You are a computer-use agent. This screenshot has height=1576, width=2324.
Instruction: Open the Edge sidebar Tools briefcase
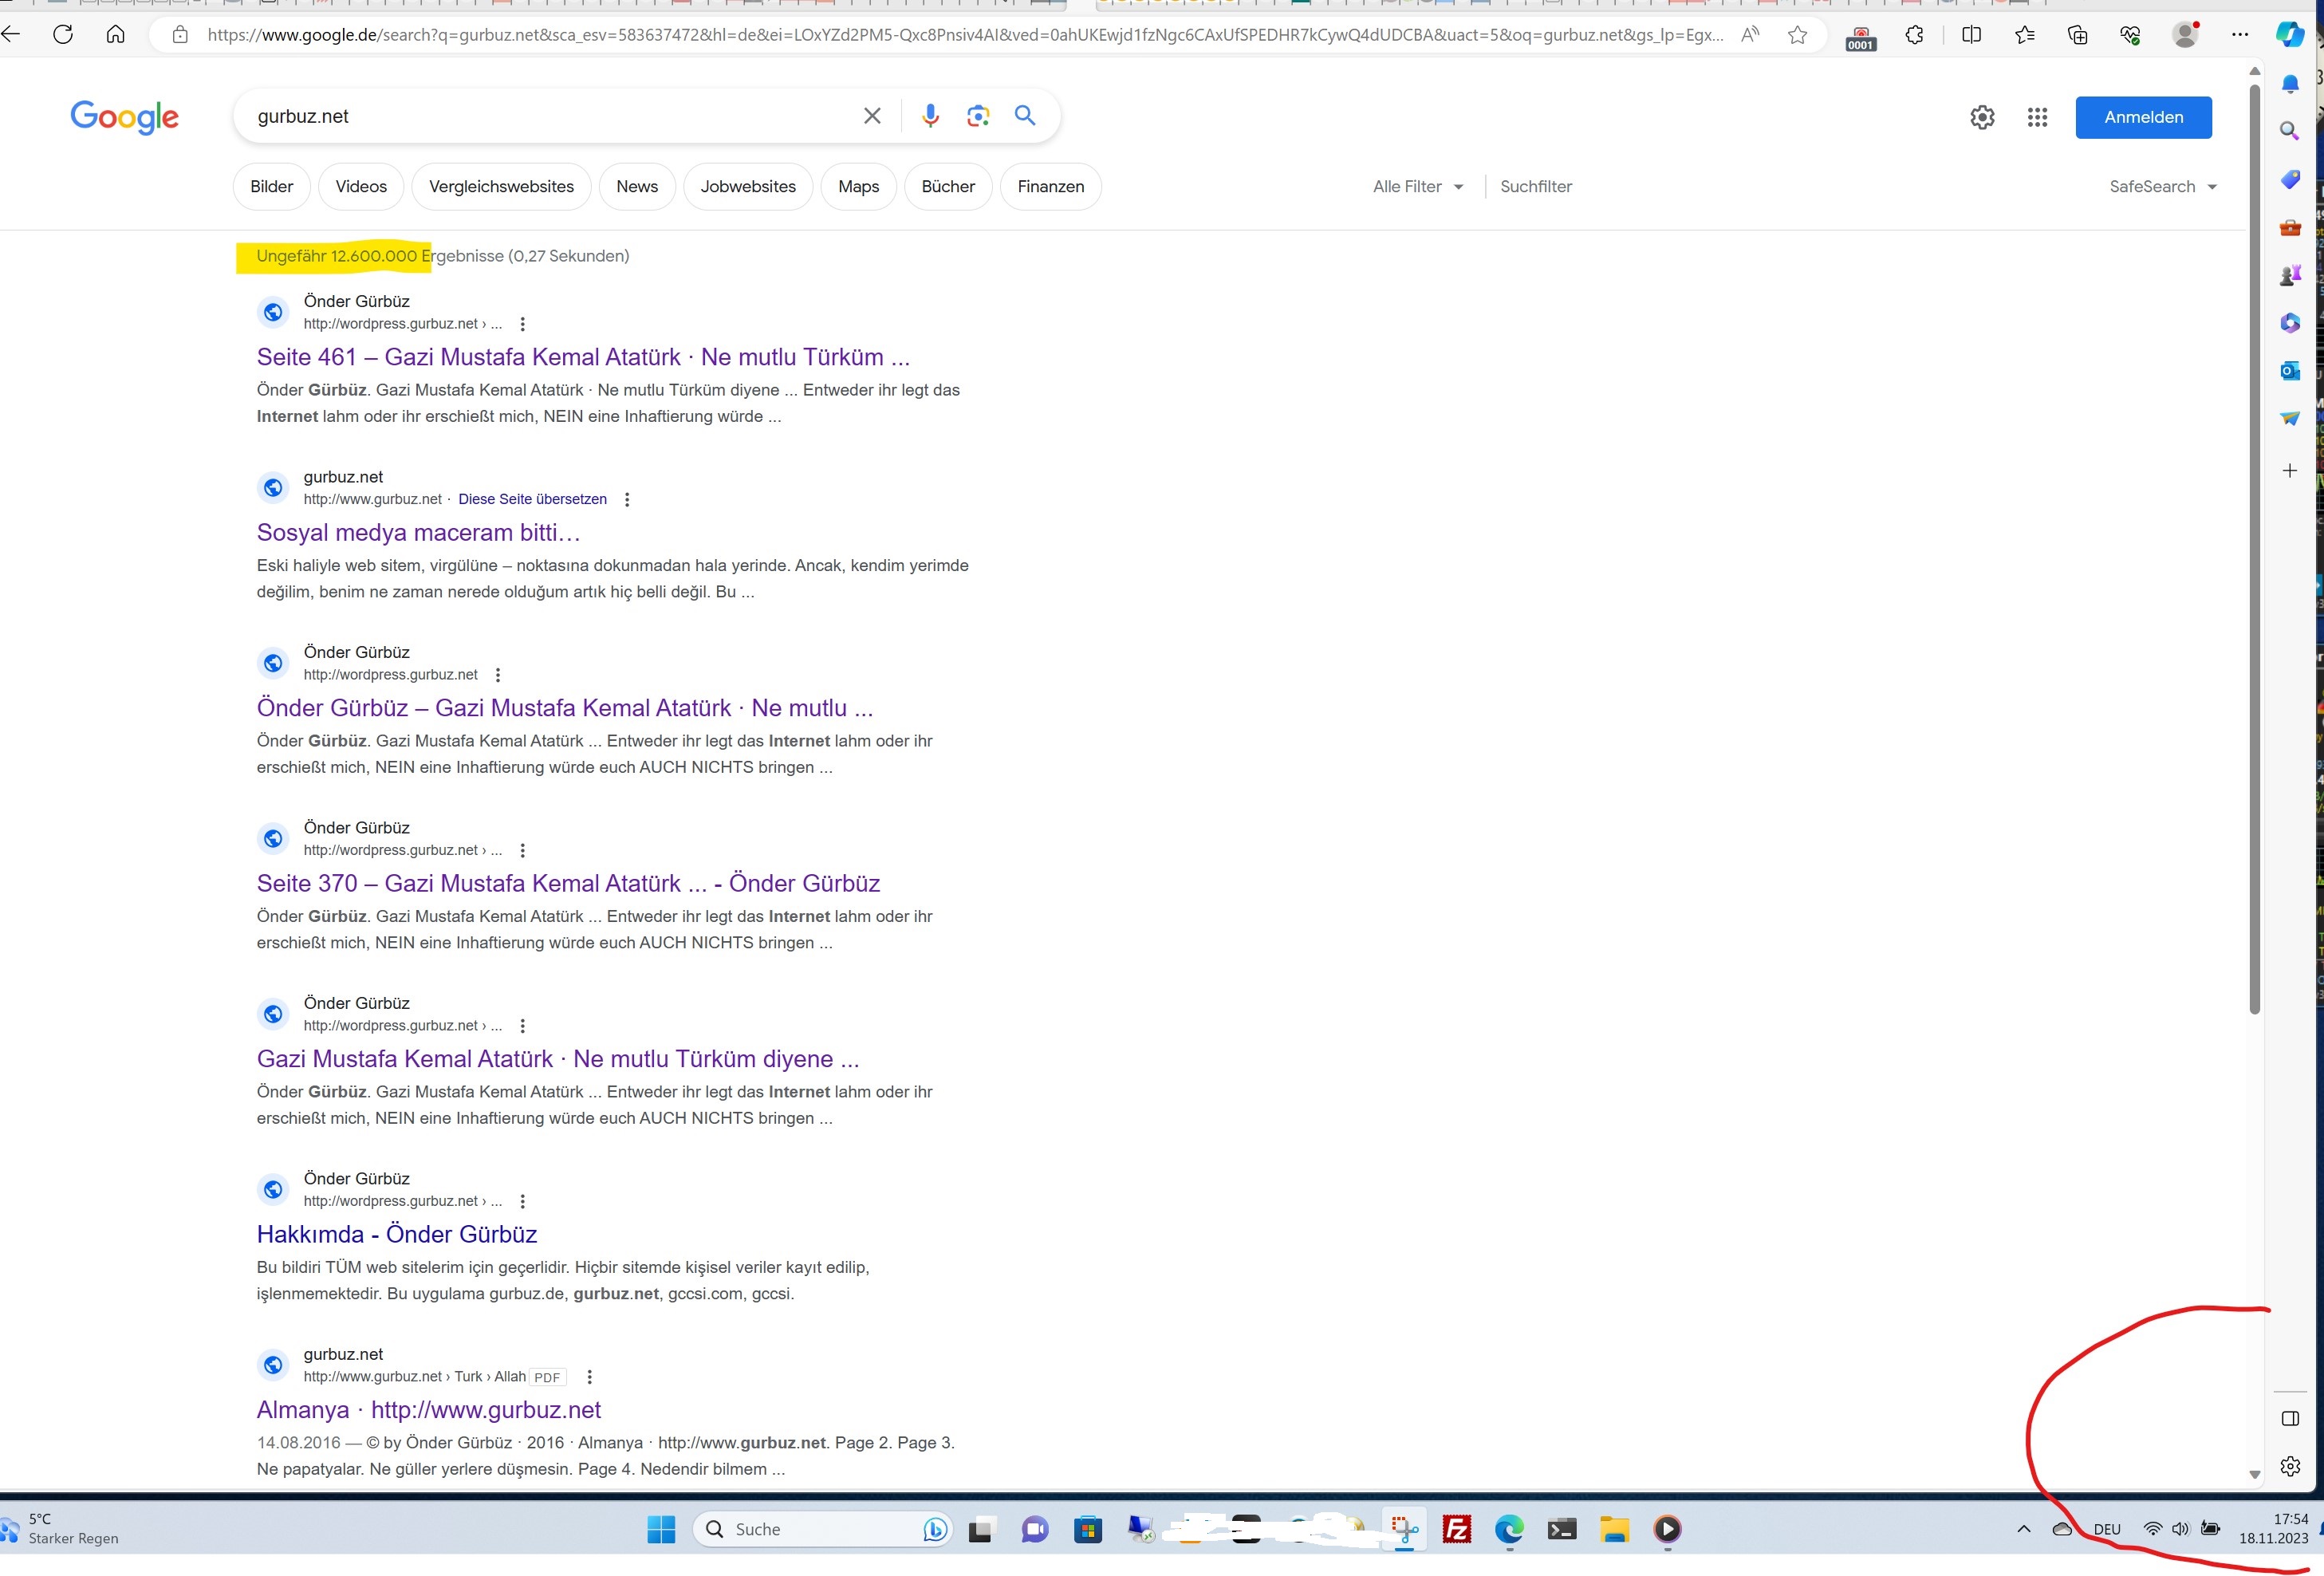tap(2290, 228)
